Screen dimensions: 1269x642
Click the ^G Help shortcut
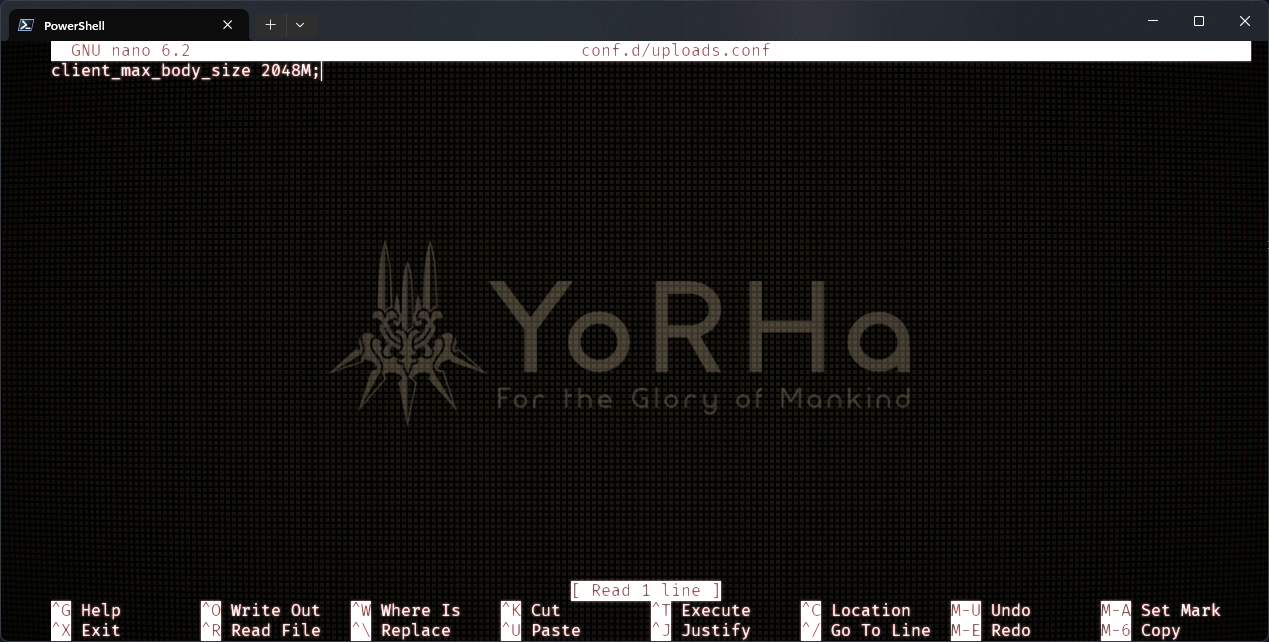click(86, 610)
